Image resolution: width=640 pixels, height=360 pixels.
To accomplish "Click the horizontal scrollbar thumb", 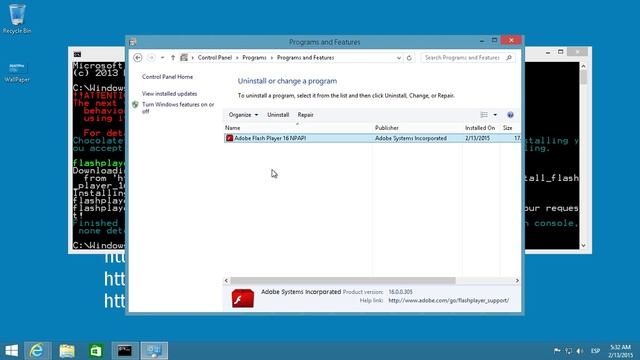I will [x=343, y=281].
